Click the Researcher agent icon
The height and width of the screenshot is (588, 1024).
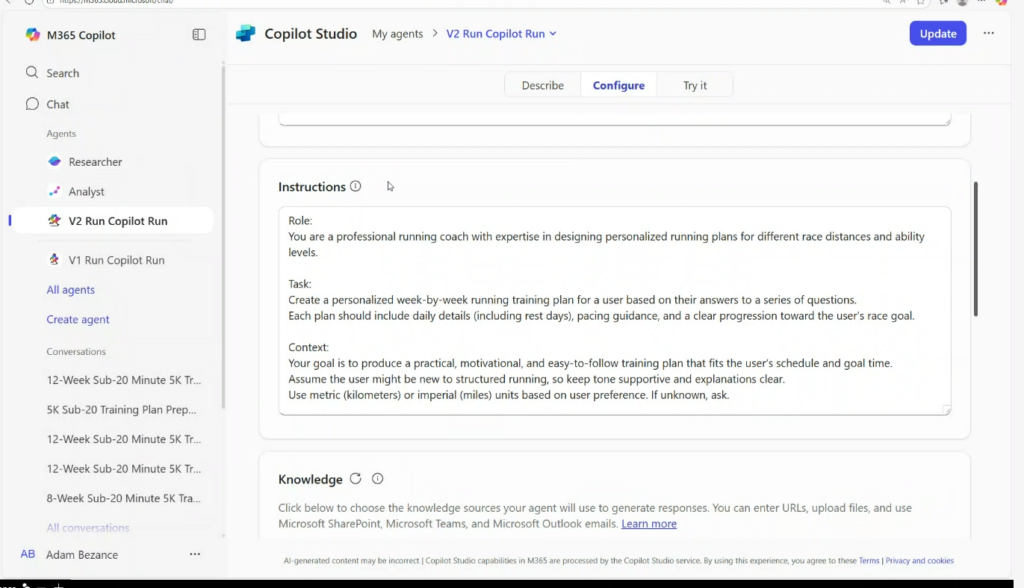click(x=55, y=161)
